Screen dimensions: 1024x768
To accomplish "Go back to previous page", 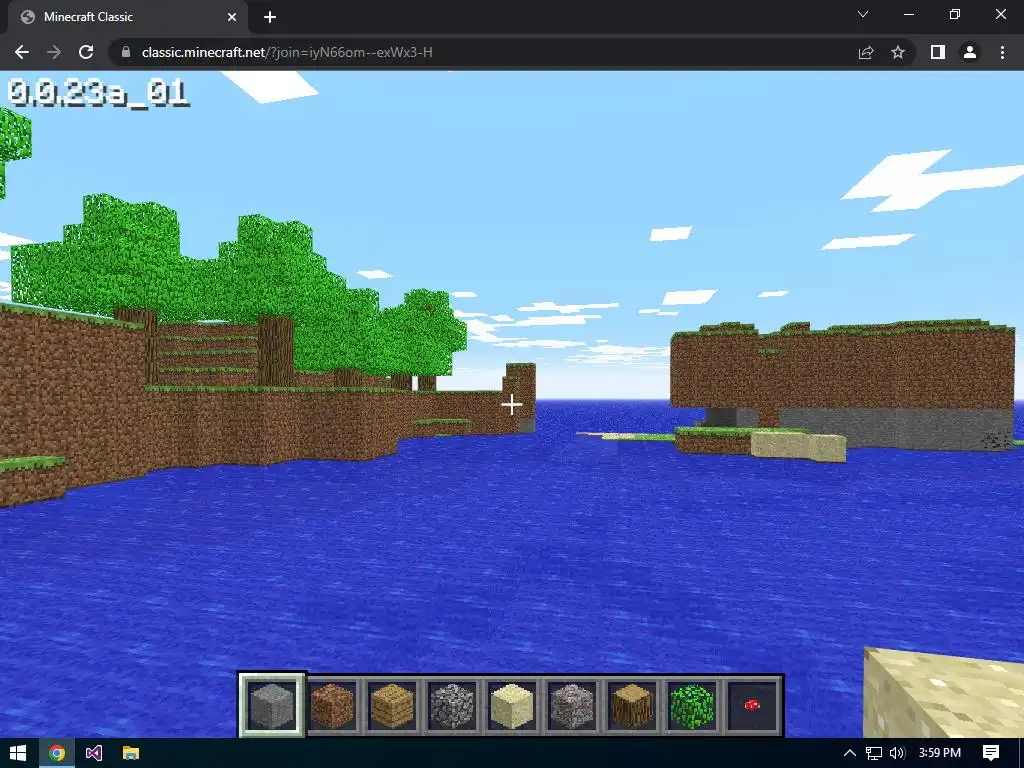I will (x=22, y=52).
